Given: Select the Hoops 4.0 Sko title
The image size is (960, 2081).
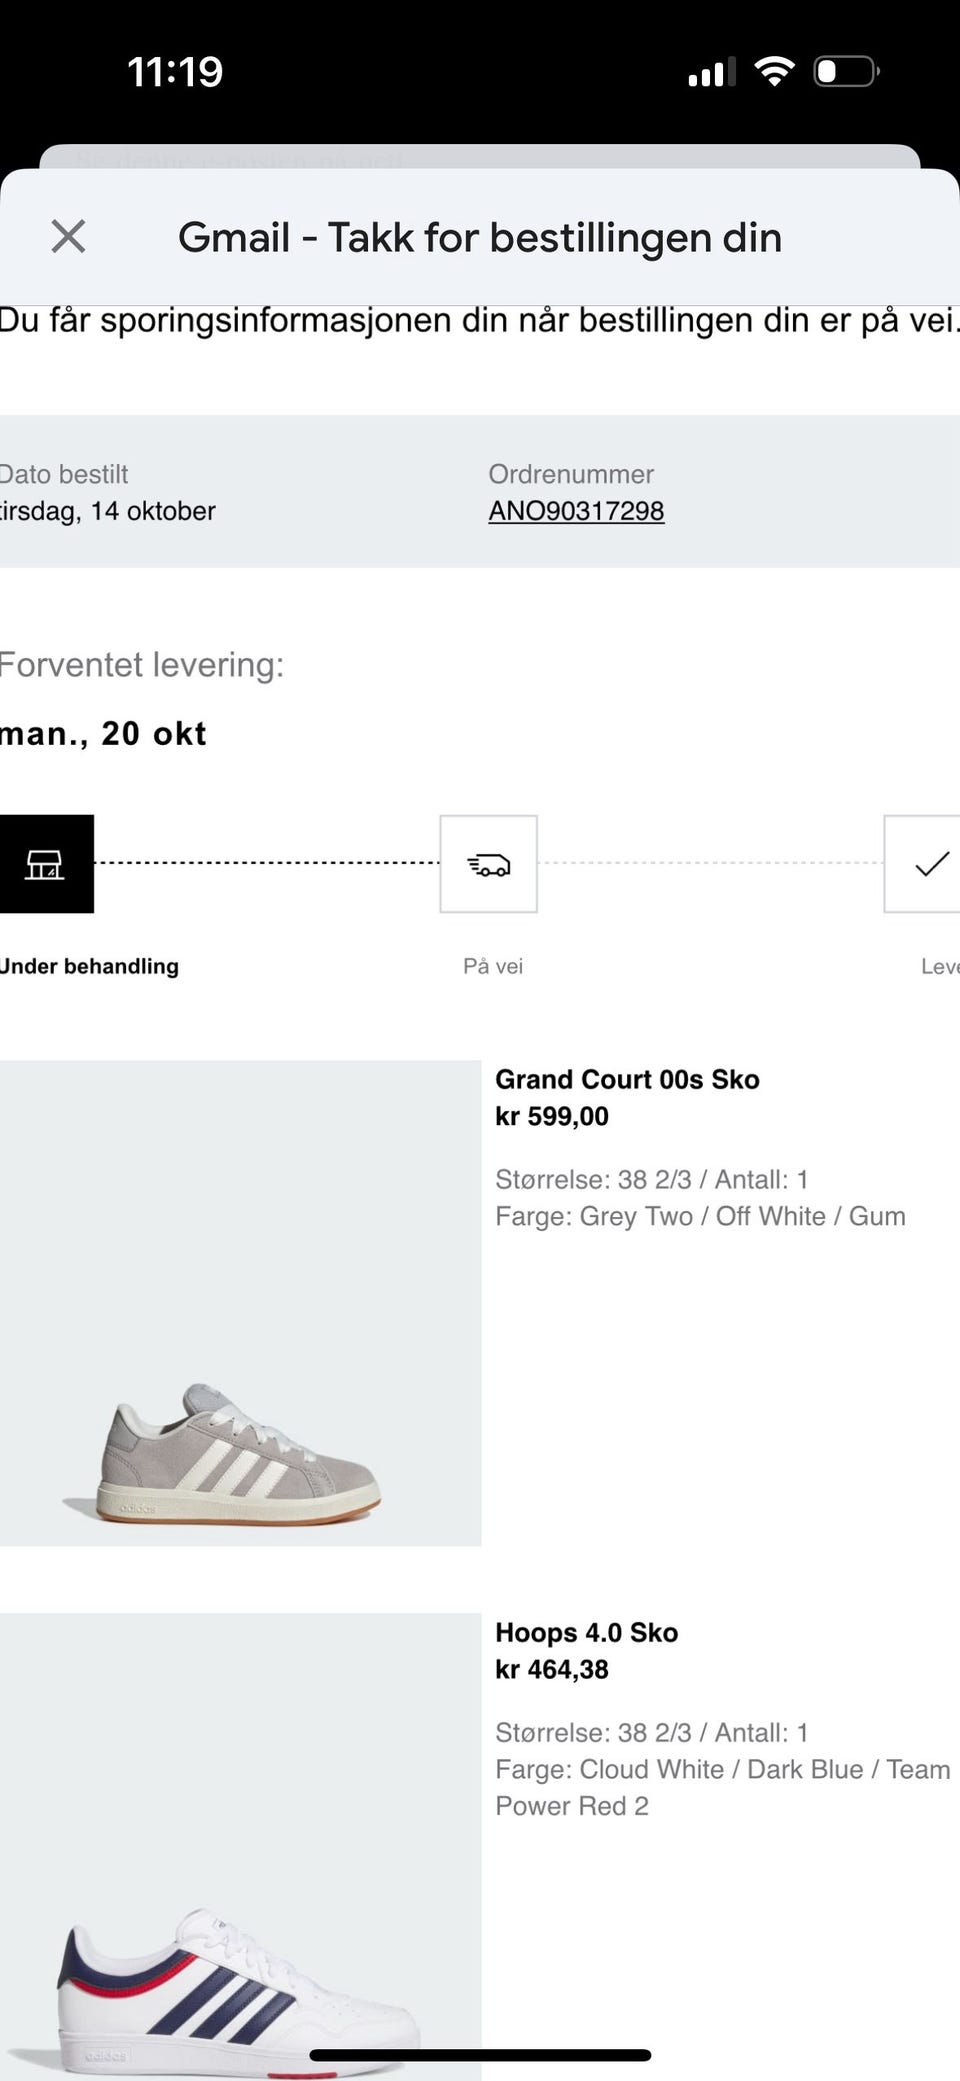Looking at the screenshot, I should (586, 1633).
